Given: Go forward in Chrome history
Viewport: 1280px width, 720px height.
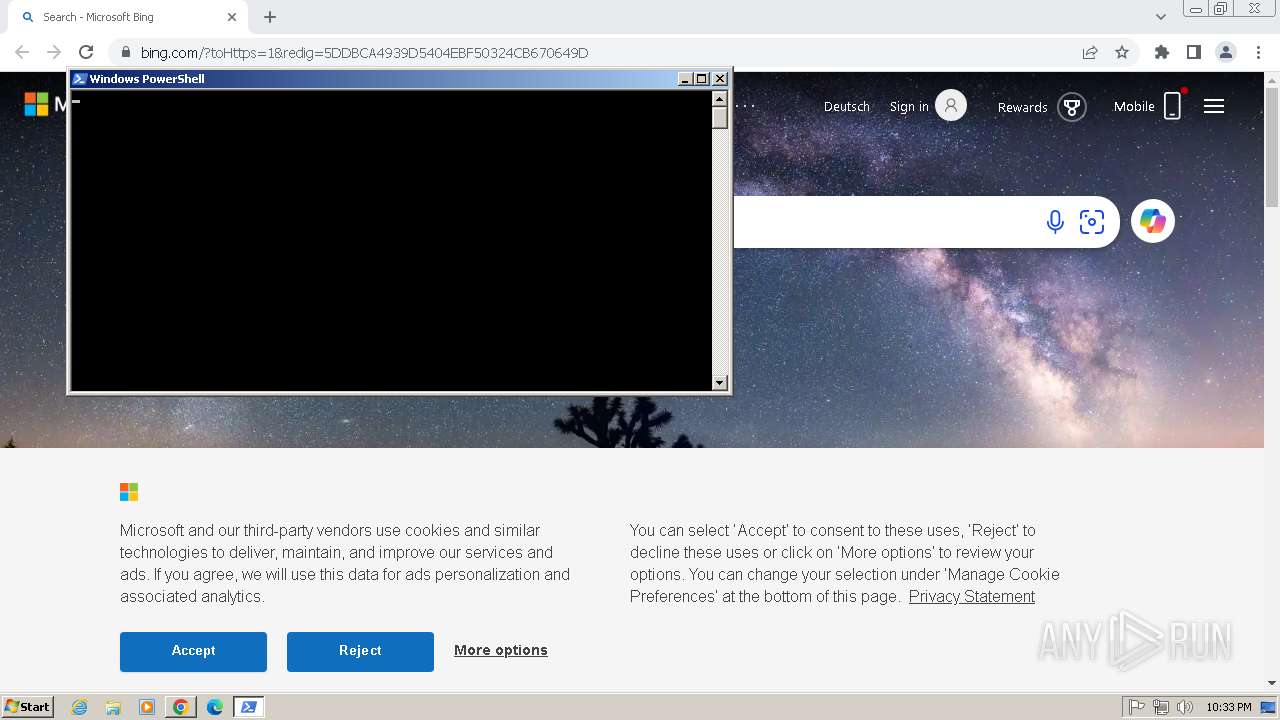Looking at the screenshot, I should click(54, 52).
